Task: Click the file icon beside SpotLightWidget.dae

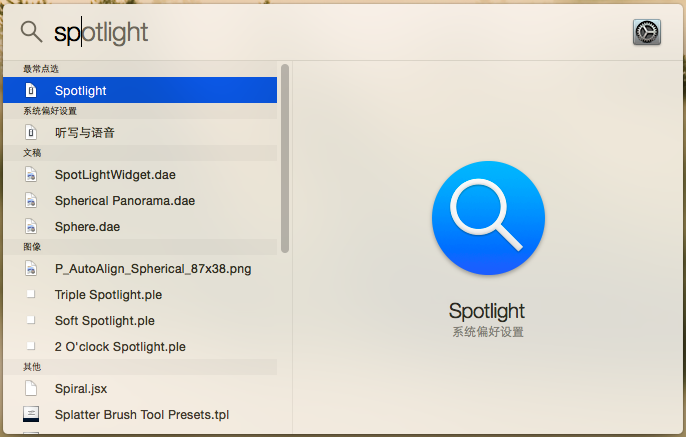Action: (x=31, y=175)
